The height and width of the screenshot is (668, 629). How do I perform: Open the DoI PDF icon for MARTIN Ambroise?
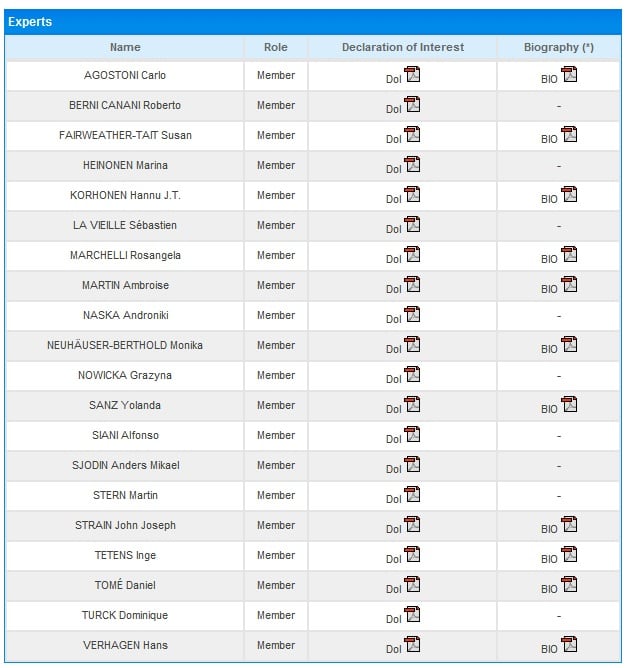point(412,284)
